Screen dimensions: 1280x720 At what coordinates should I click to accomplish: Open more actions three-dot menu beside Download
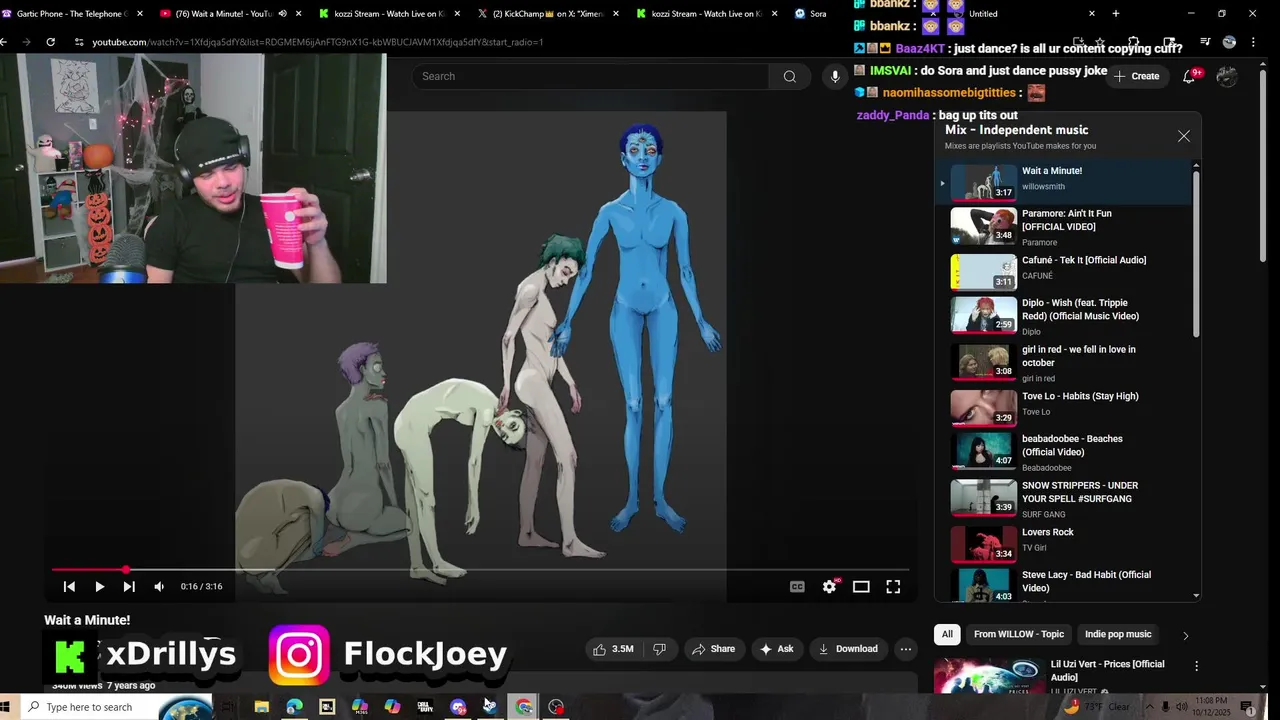(x=905, y=649)
